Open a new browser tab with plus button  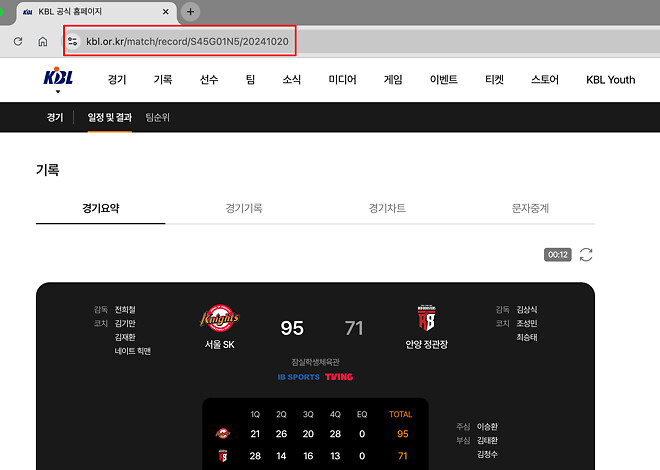click(x=190, y=12)
